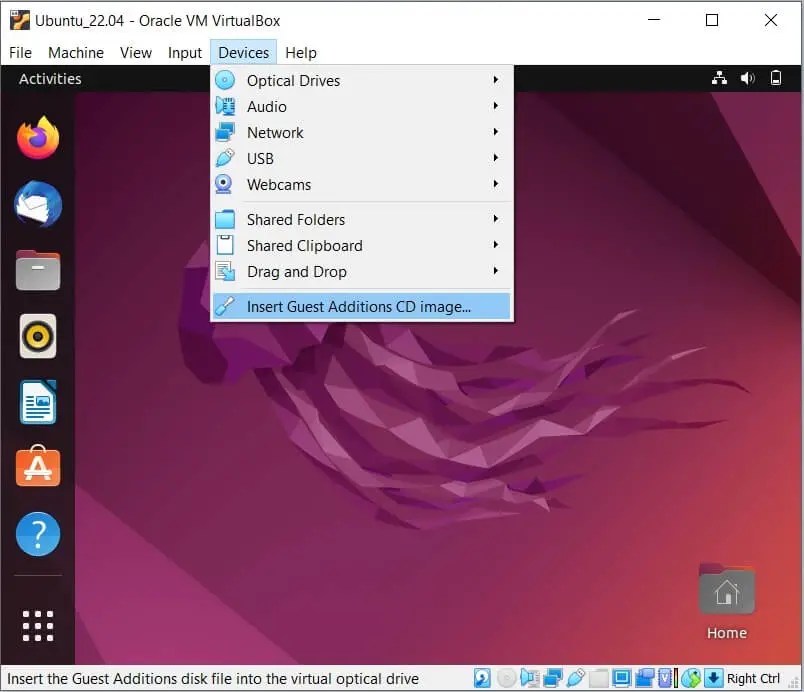Click the hard disk activity icon in status bar
Viewport: 804px width, 692px height.
point(480,678)
